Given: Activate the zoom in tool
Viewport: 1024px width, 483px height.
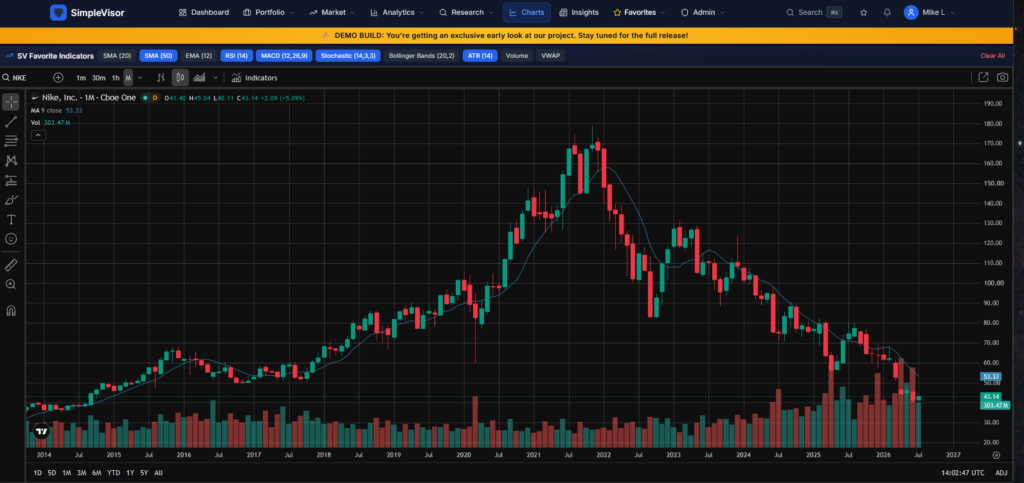Looking at the screenshot, I should (x=11, y=284).
